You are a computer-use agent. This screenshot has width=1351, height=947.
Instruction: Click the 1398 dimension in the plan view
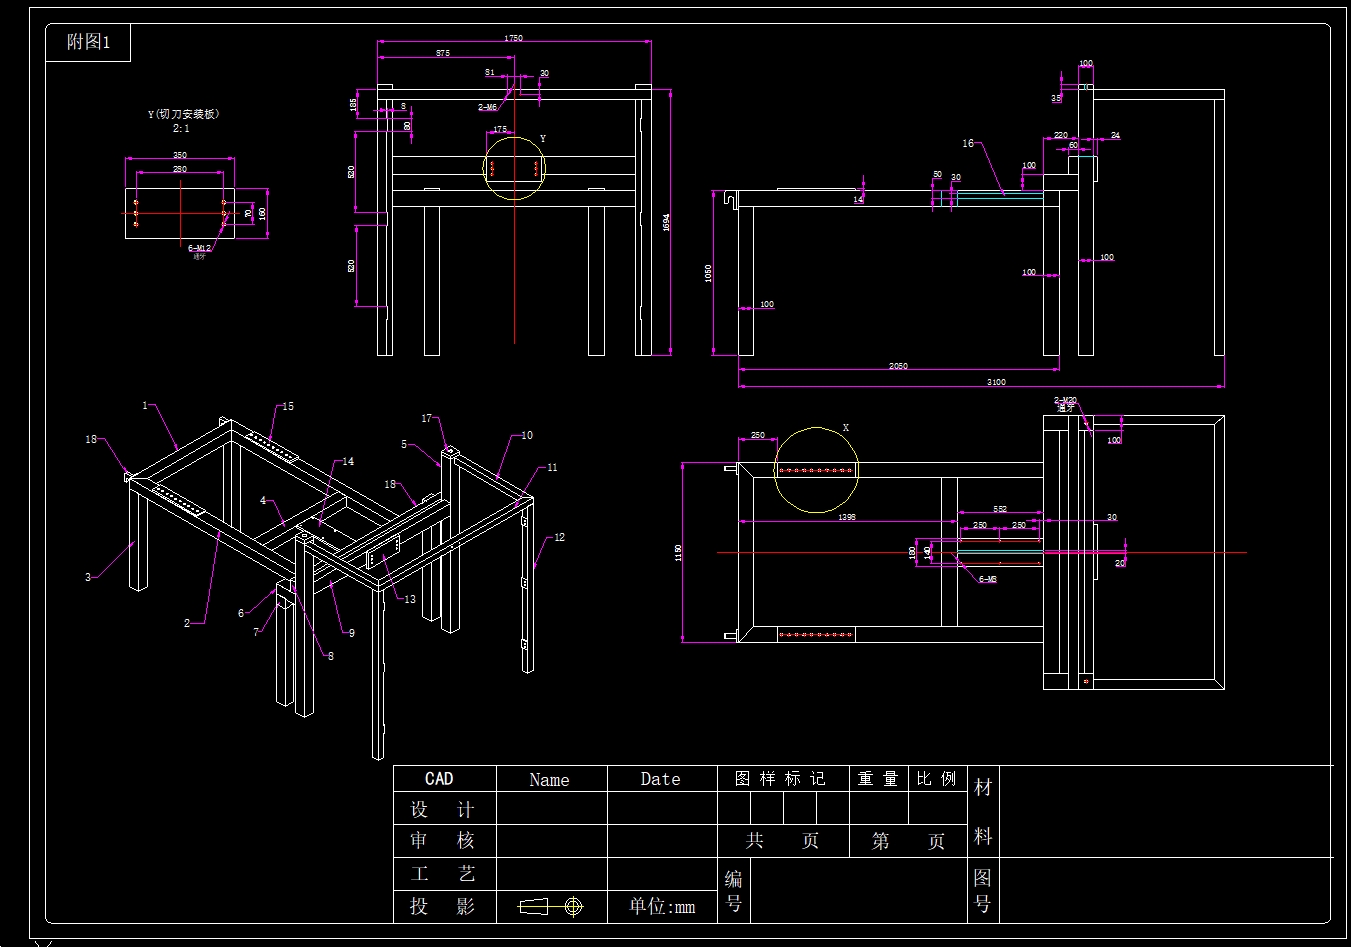pyautogui.click(x=847, y=517)
